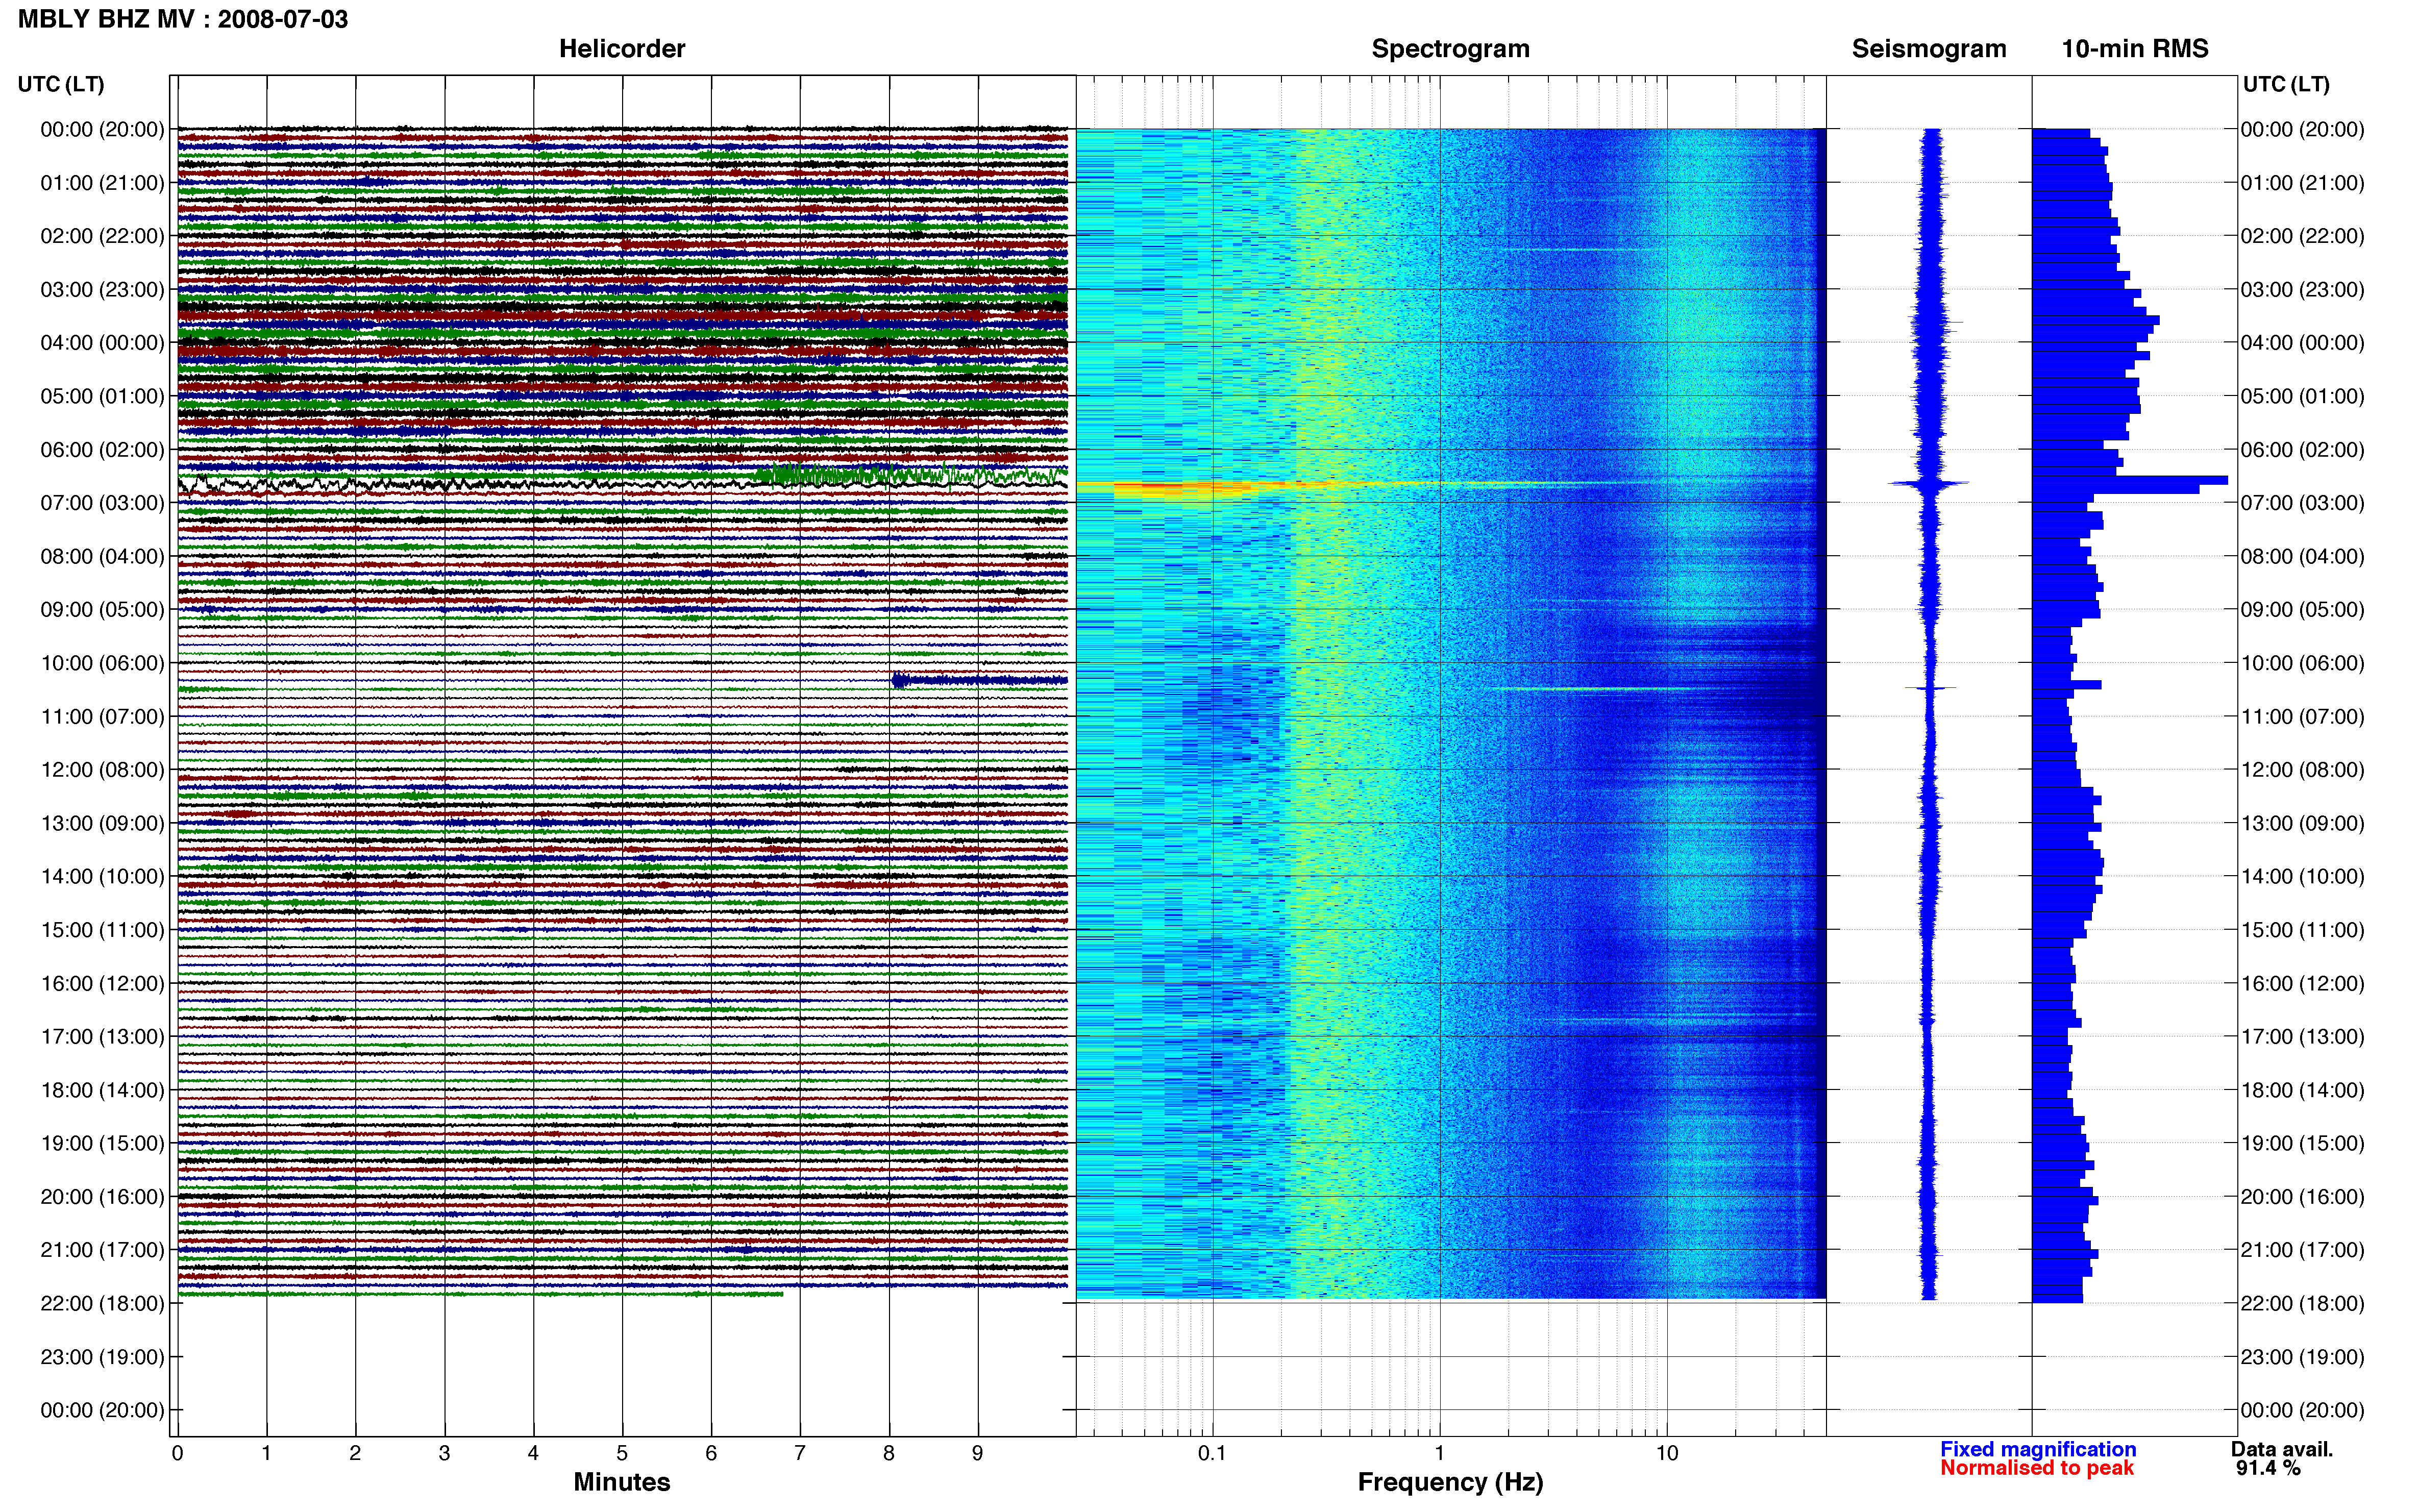Click '15:00 (11:00)' on the left axis

102,930
